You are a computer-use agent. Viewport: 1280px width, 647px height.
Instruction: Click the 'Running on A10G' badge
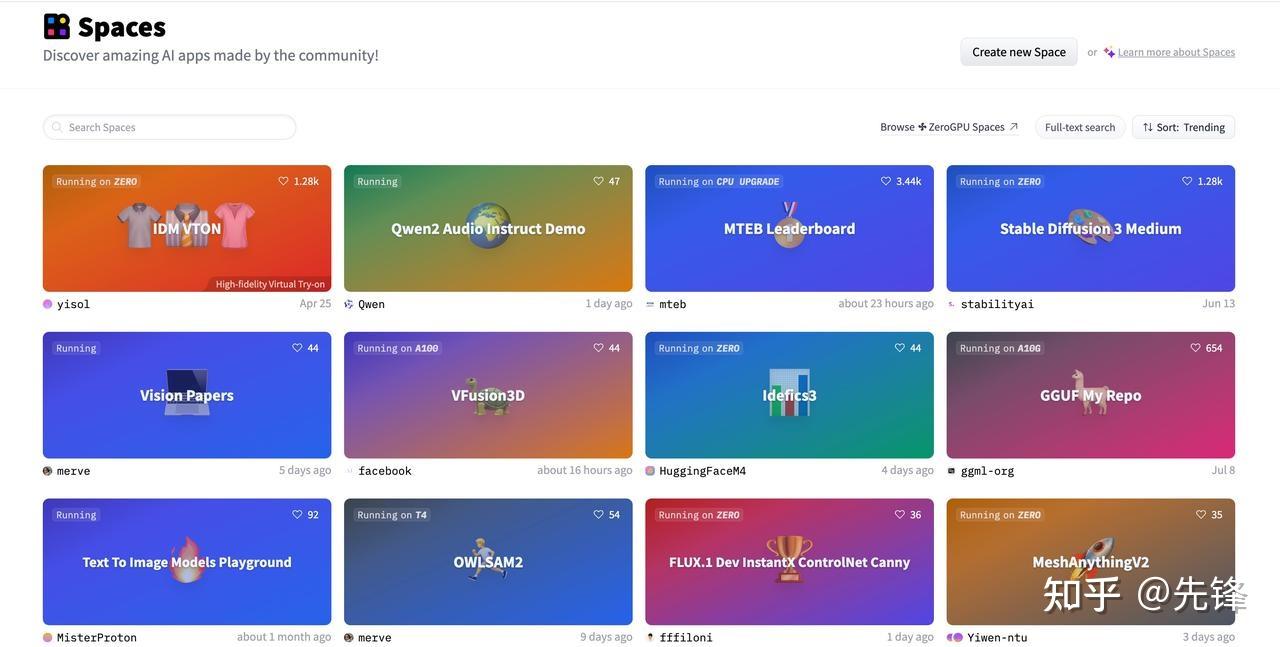point(1001,348)
